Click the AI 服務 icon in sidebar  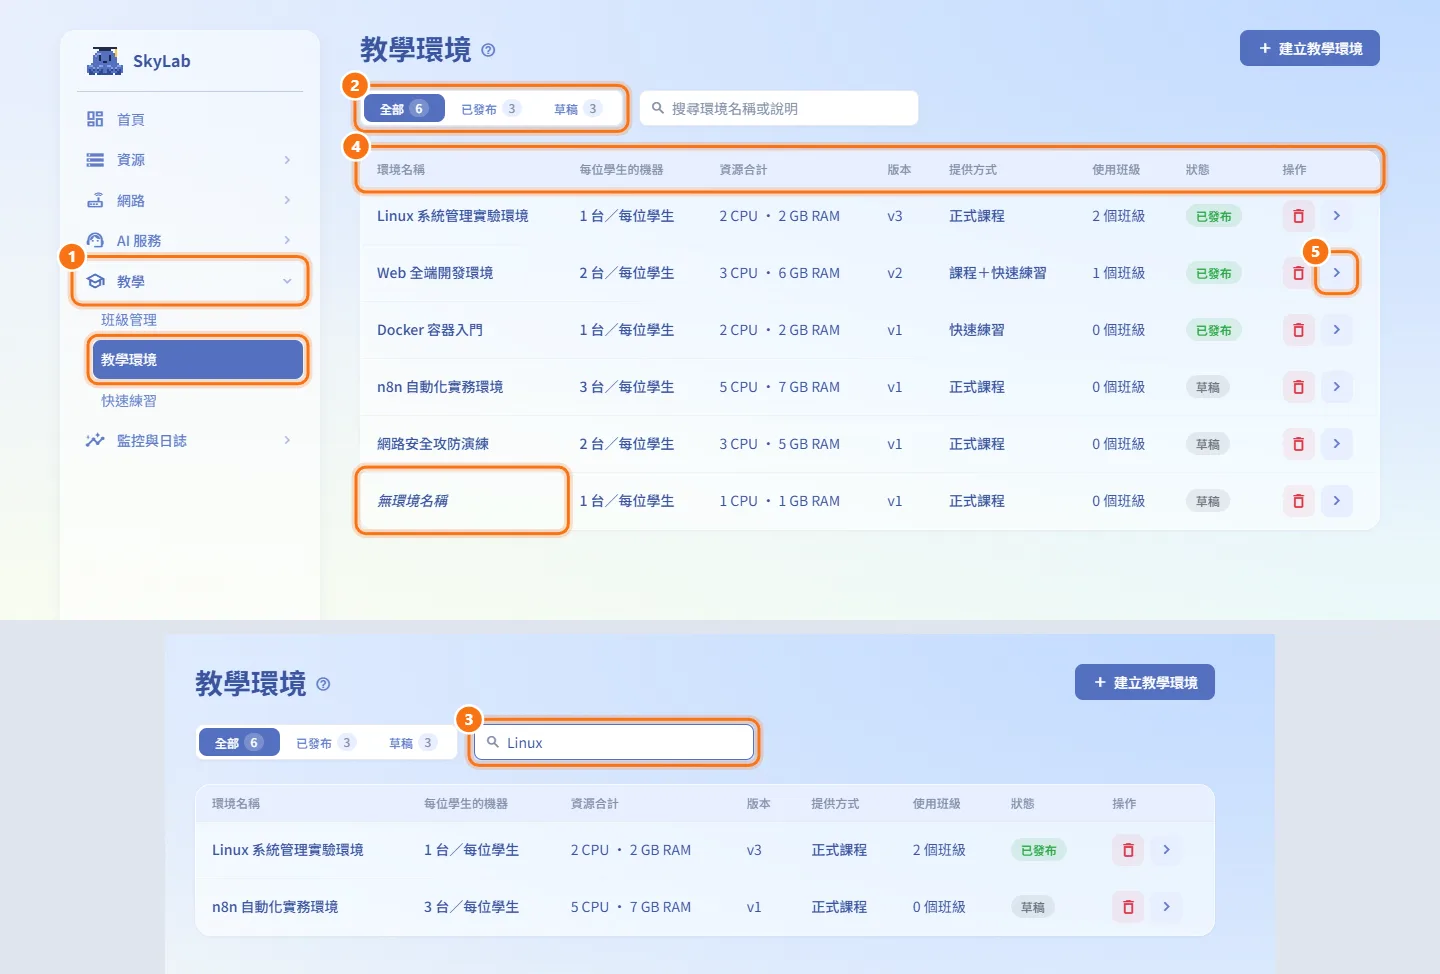(95, 240)
